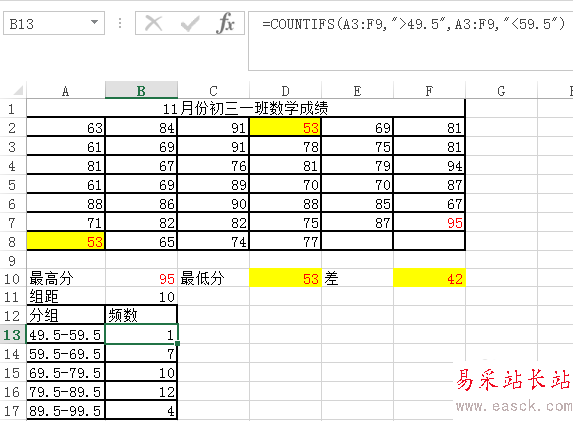Screen dimensions: 573x421
Task: Click the Select All corner triangle
Action: [18, 90]
